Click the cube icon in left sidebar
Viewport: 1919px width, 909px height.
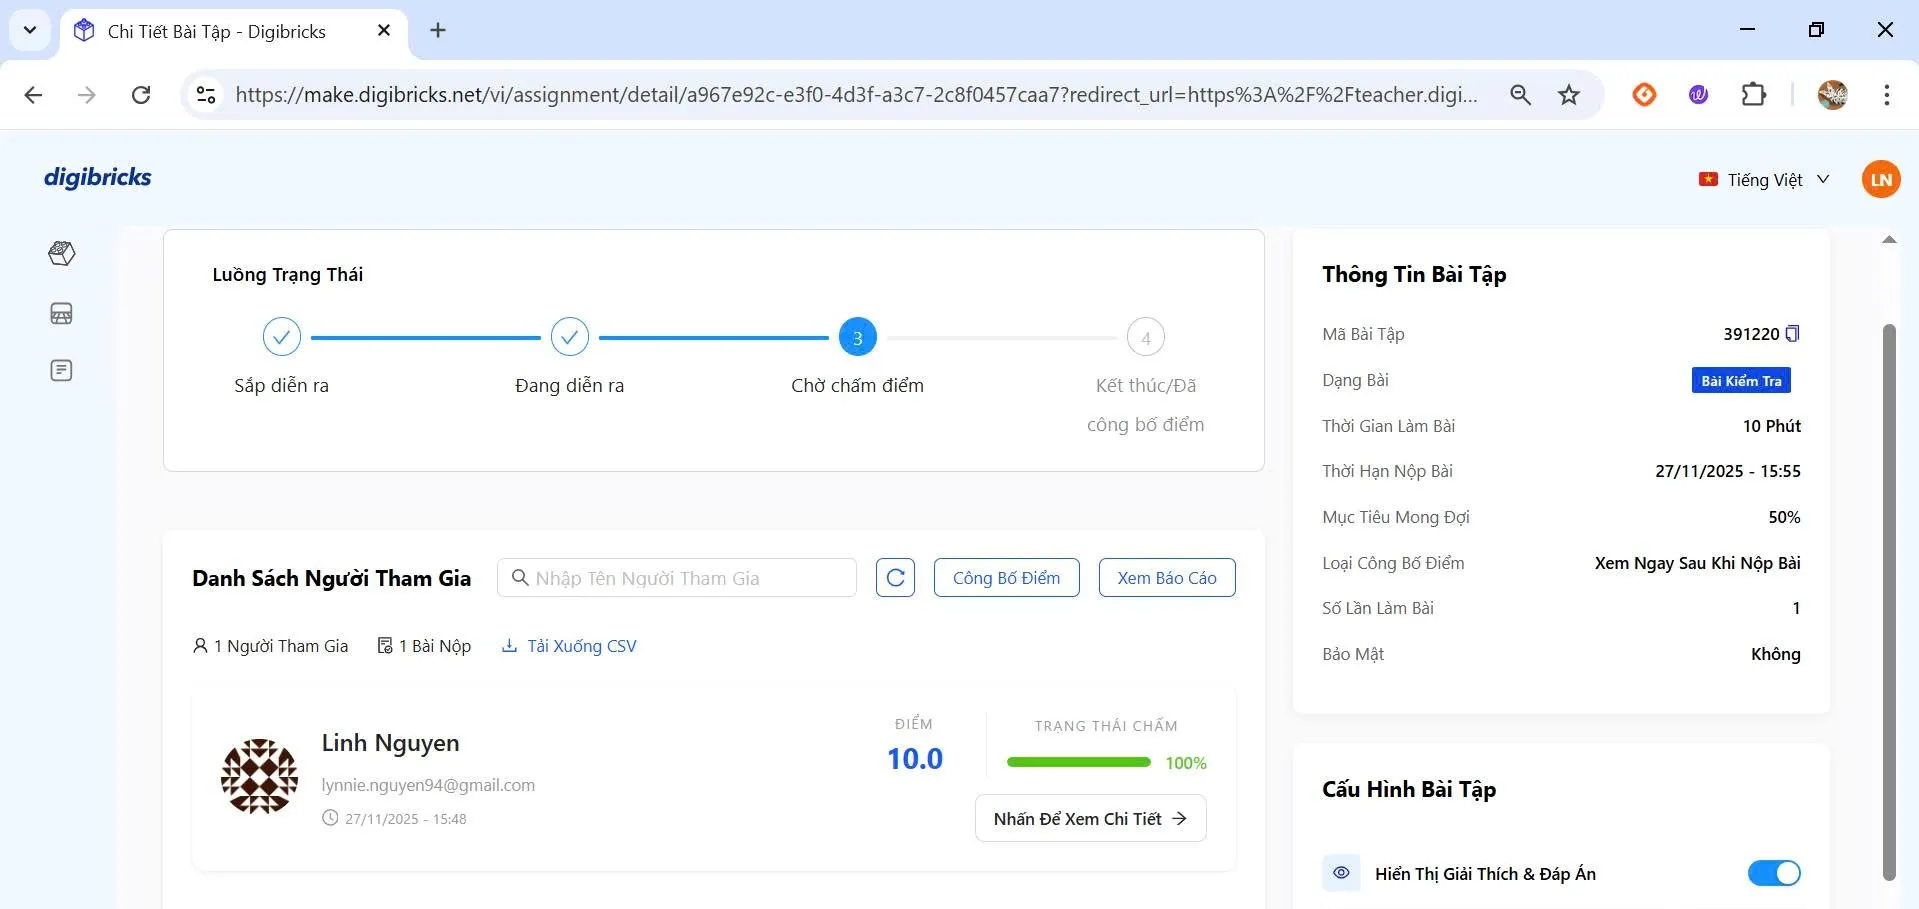[x=62, y=254]
